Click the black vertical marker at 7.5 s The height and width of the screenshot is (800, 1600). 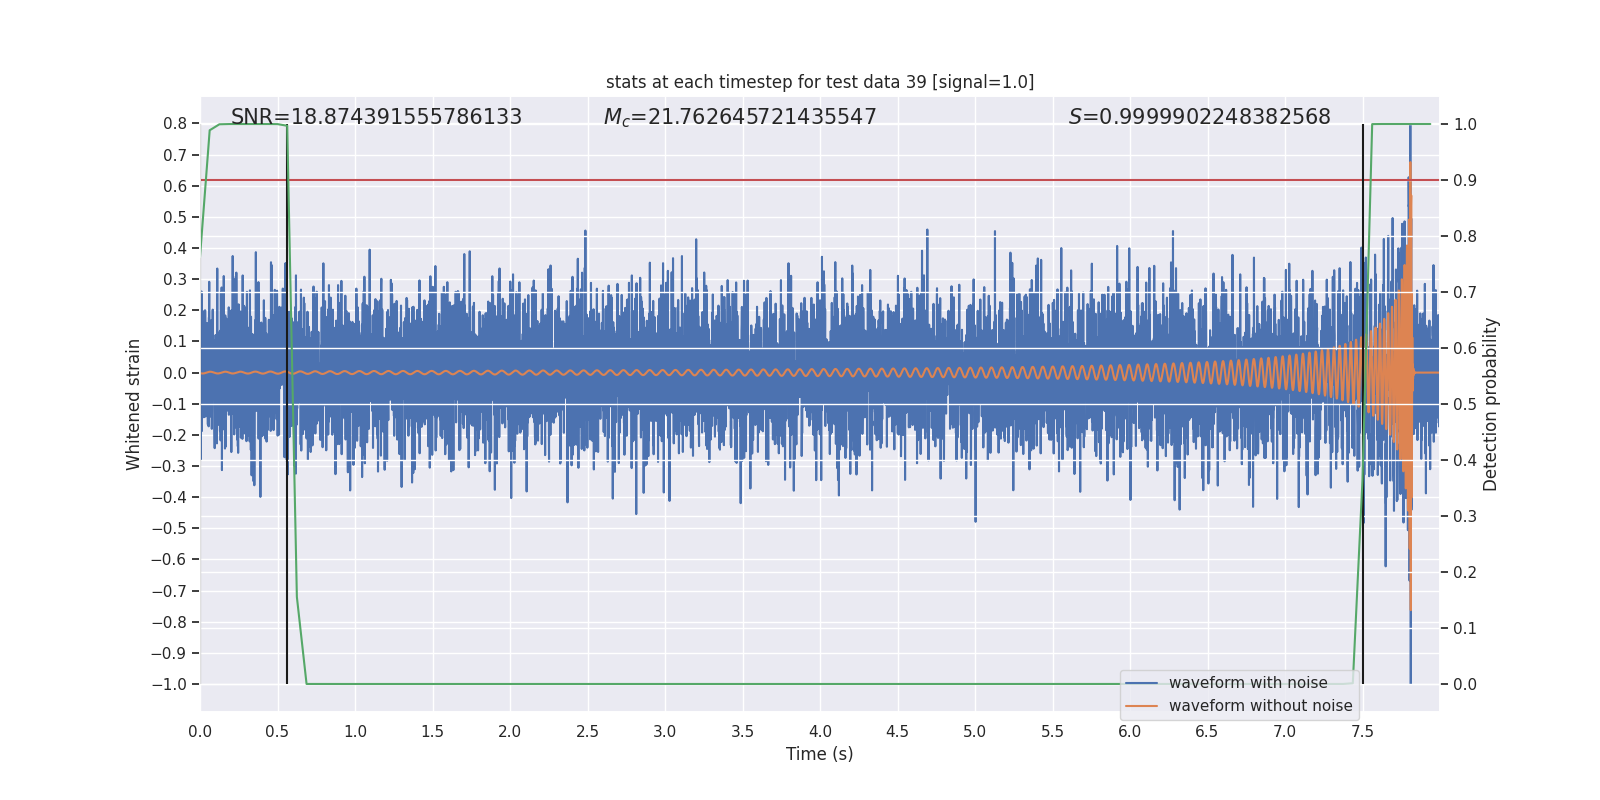[1363, 600]
